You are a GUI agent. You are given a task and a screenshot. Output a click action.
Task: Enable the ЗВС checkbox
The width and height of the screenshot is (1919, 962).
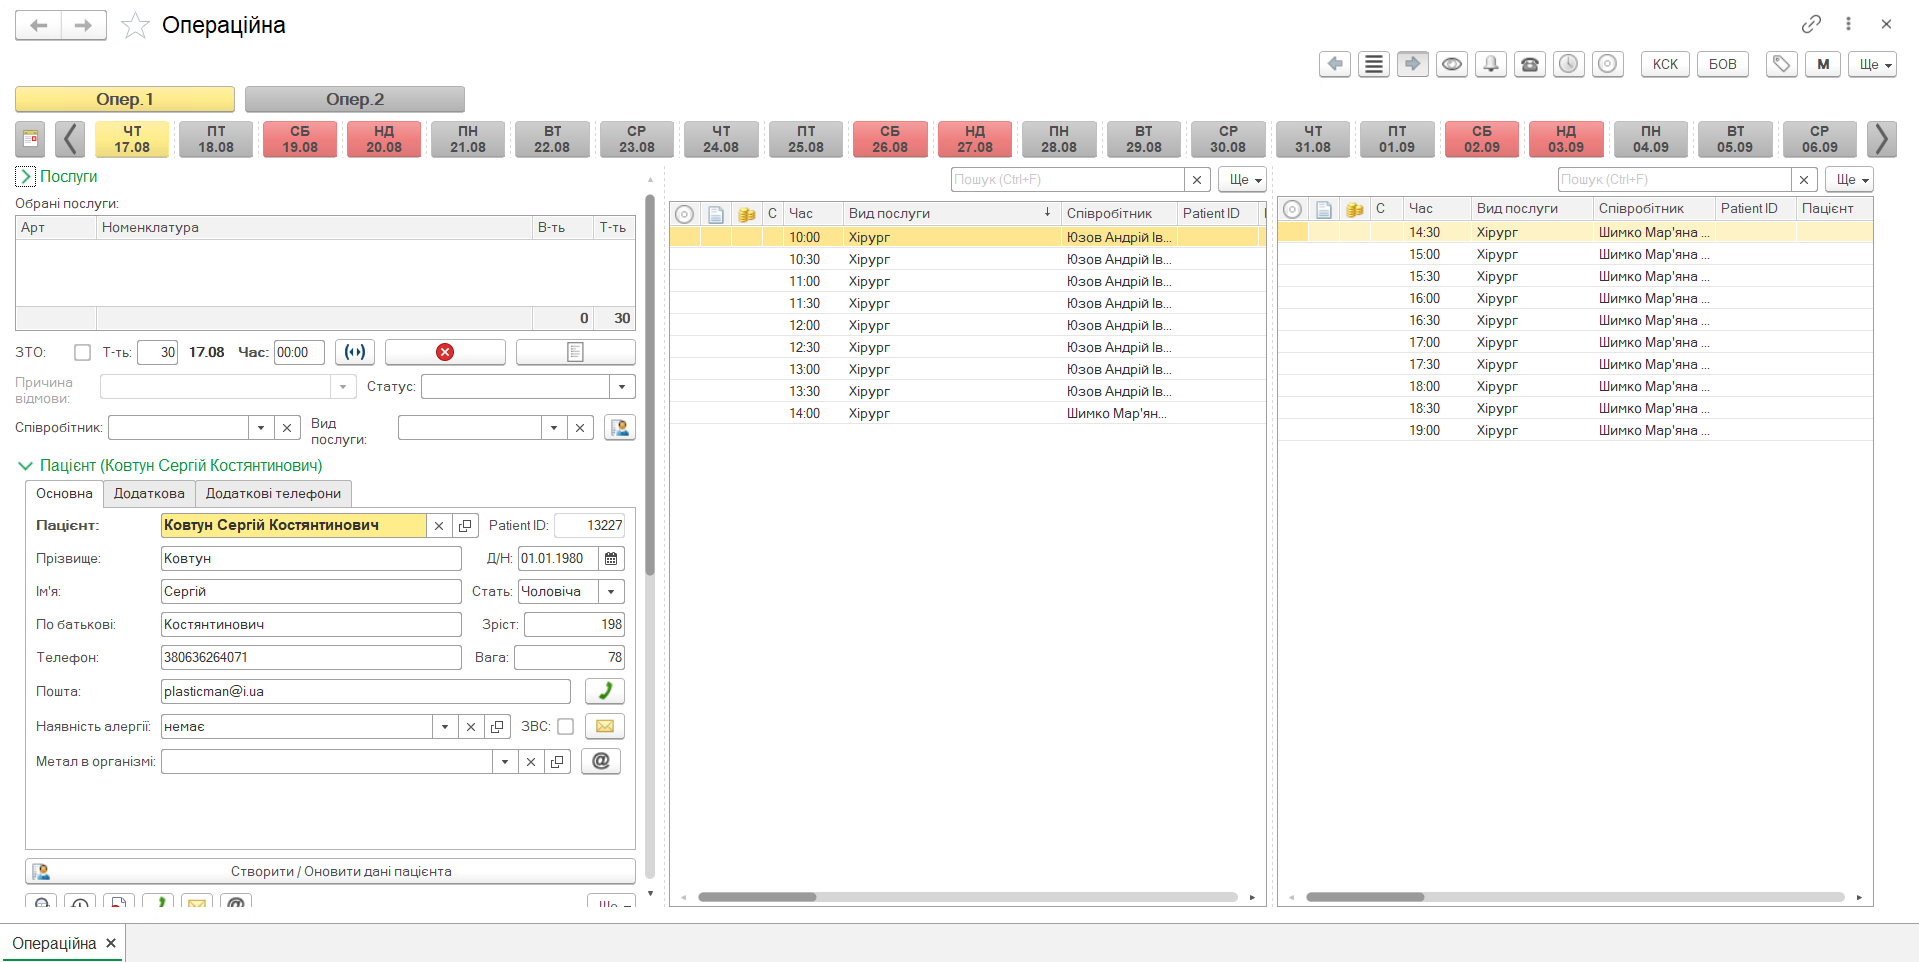pos(566,726)
